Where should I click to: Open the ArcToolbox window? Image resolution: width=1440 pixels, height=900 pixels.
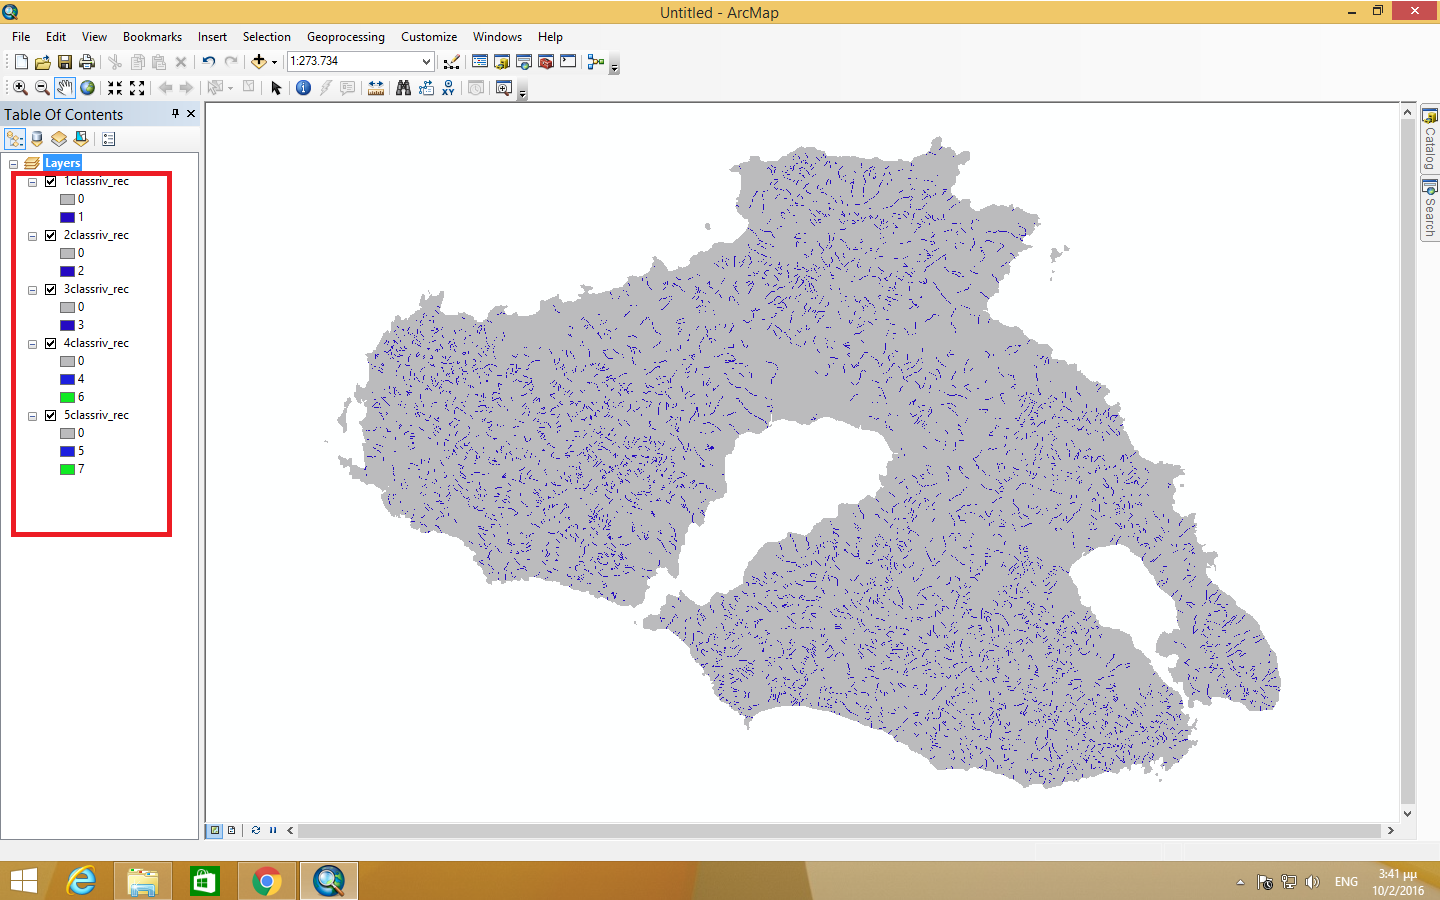546,62
